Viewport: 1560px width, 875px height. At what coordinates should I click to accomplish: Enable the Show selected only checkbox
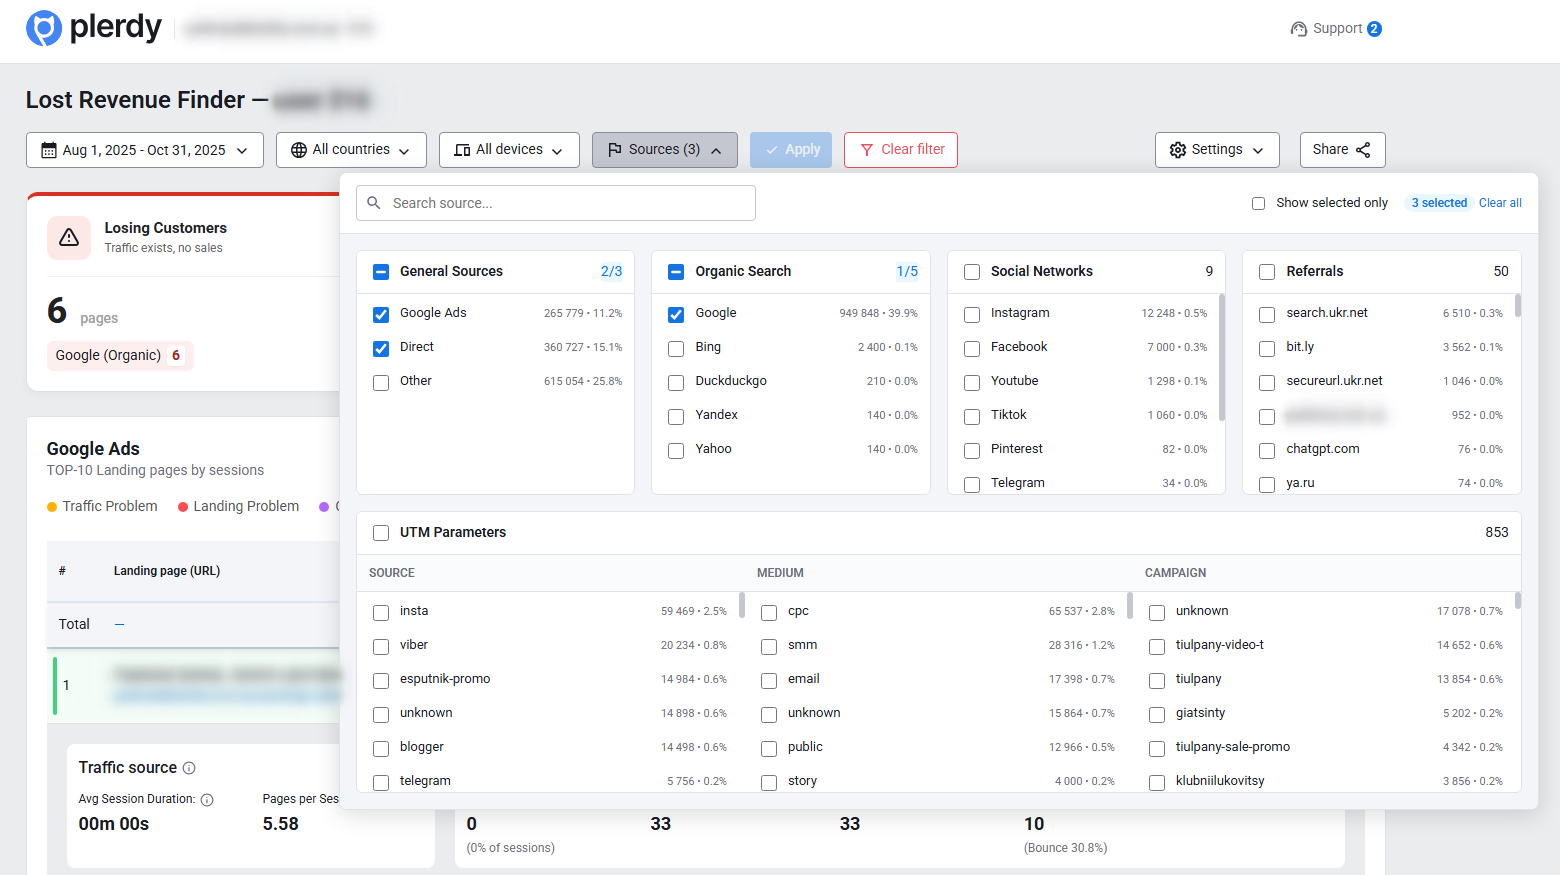(x=1258, y=202)
